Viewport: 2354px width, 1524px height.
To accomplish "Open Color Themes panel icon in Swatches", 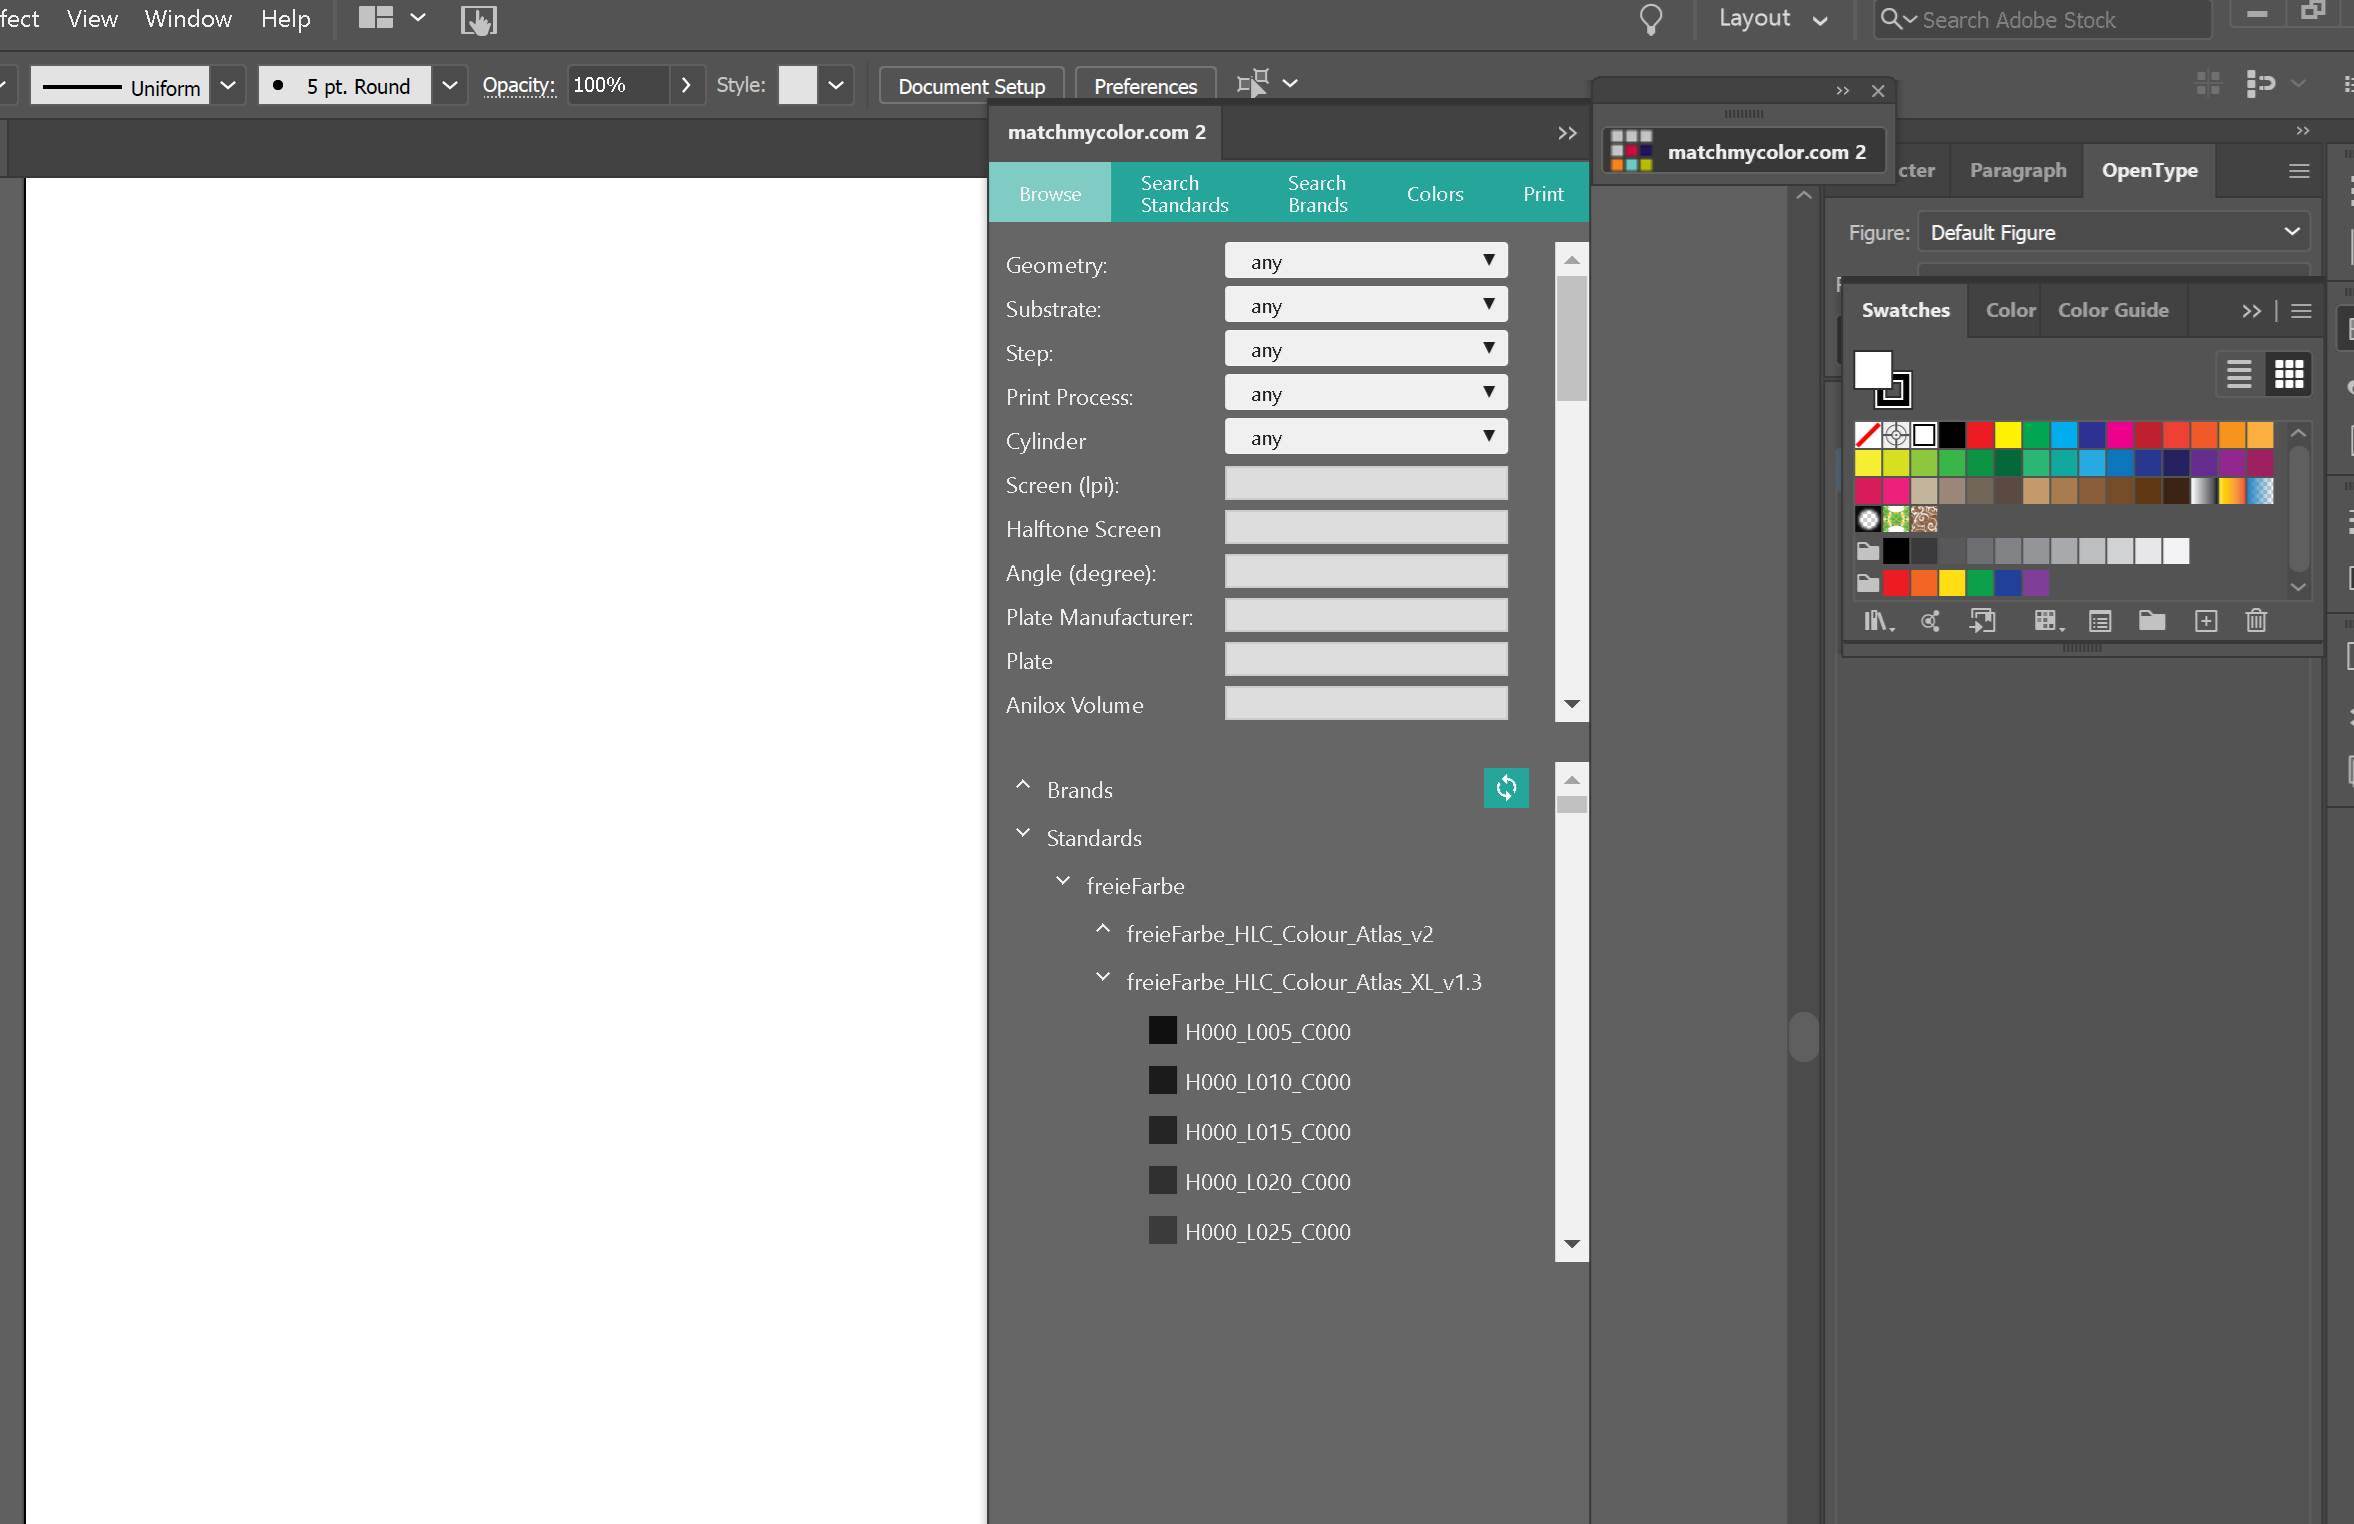I will [x=1930, y=621].
